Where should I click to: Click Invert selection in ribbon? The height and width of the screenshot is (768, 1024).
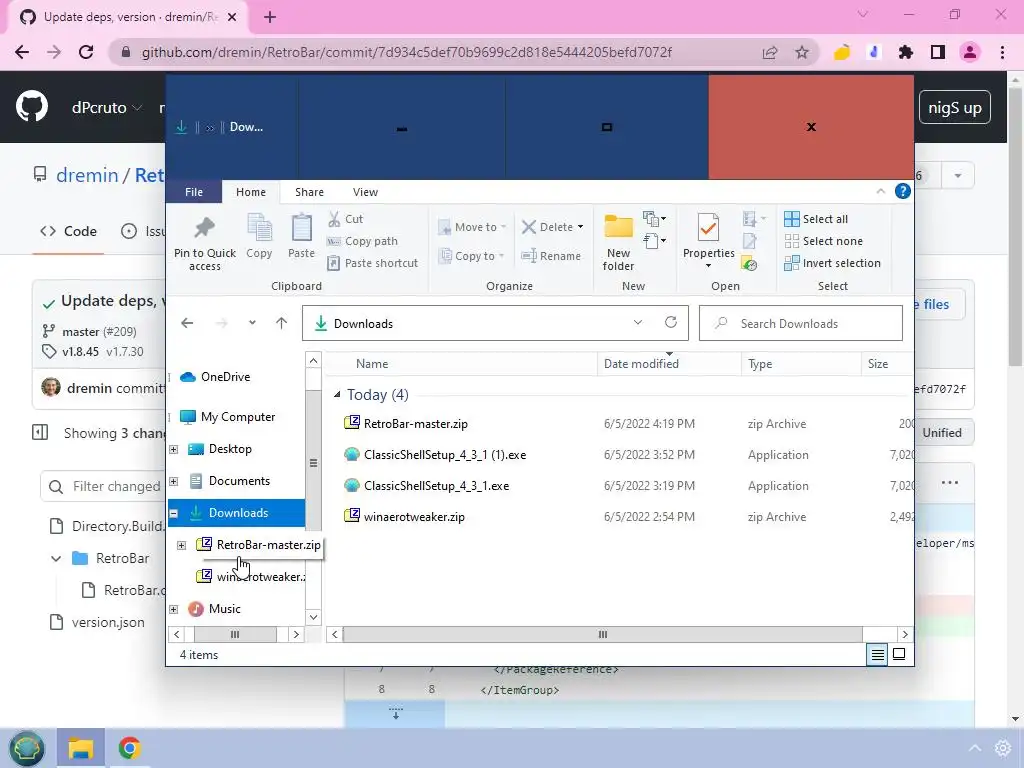click(833, 263)
